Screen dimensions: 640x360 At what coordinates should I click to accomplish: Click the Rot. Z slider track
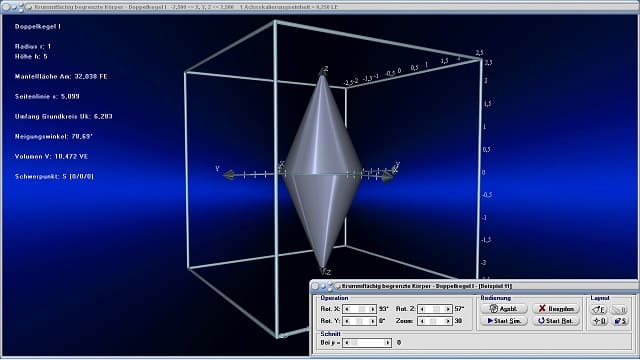coord(435,309)
